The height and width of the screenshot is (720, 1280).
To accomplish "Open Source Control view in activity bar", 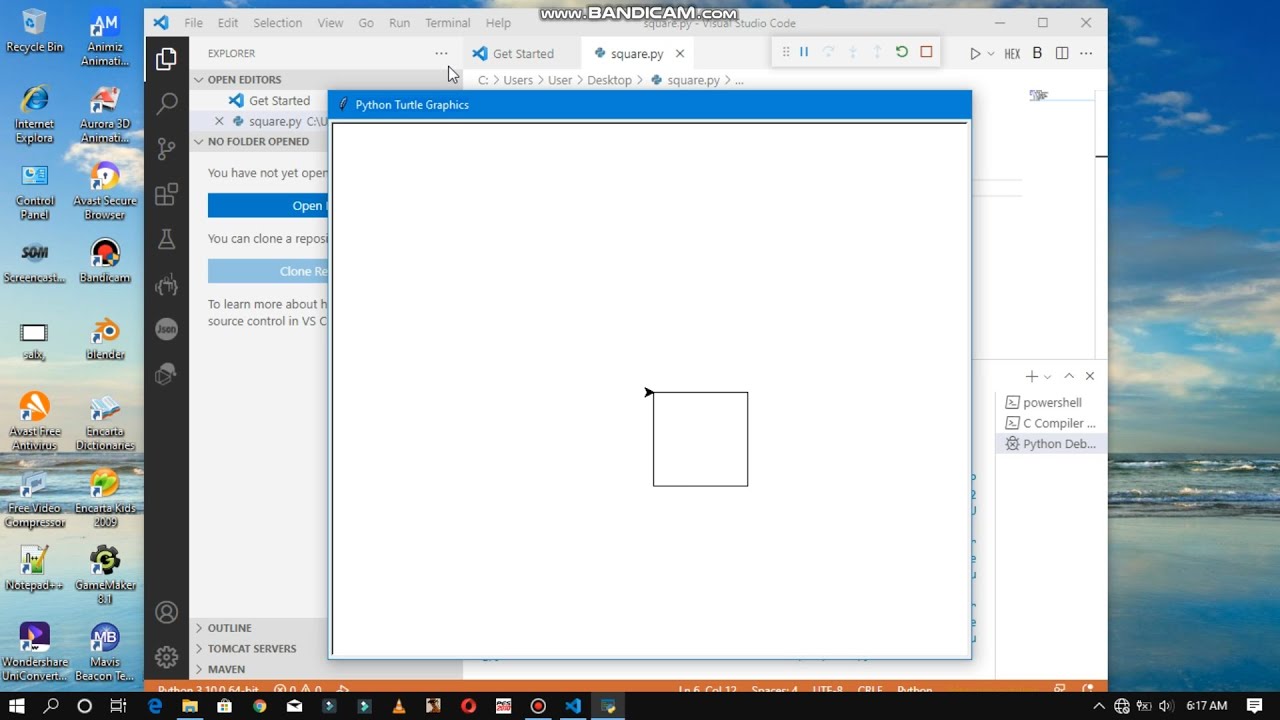I will (166, 149).
